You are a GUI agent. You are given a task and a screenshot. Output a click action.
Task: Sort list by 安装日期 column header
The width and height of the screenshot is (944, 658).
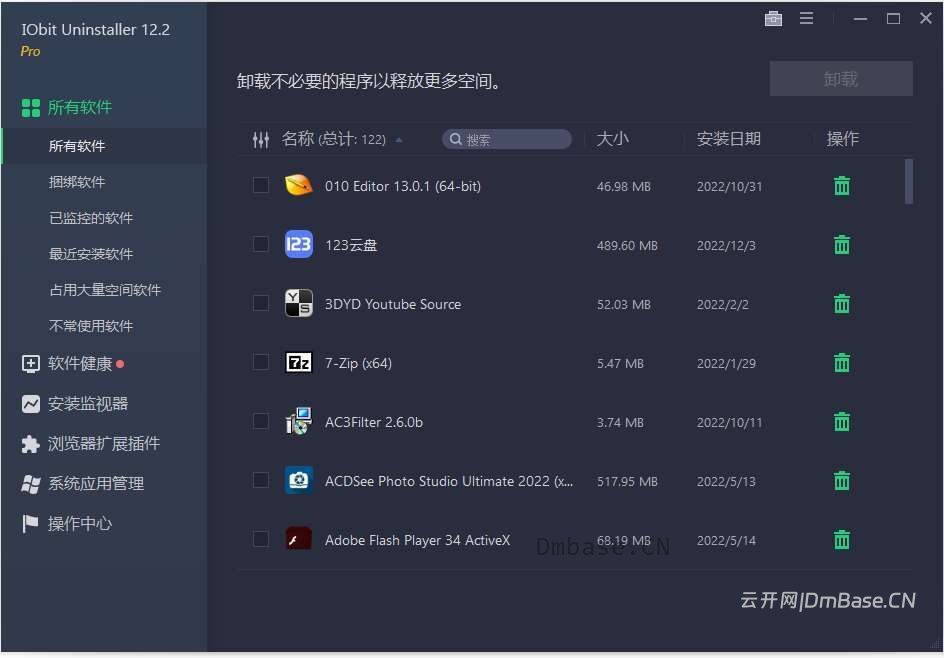728,139
